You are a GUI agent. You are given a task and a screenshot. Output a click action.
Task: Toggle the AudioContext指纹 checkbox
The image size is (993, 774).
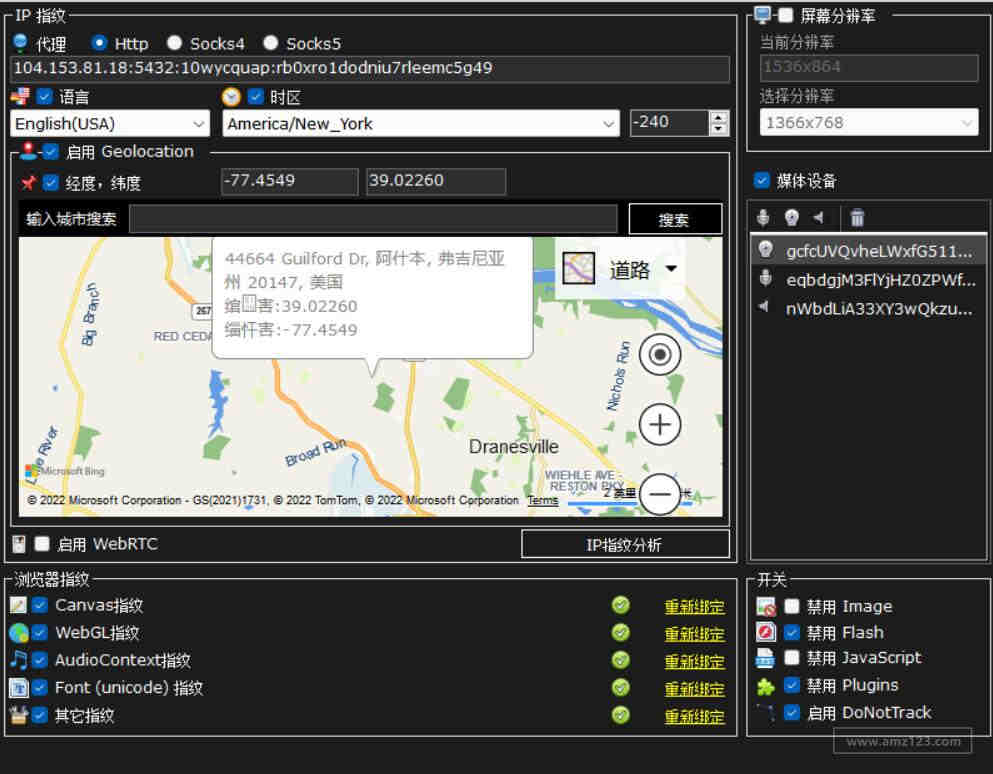click(x=40, y=660)
